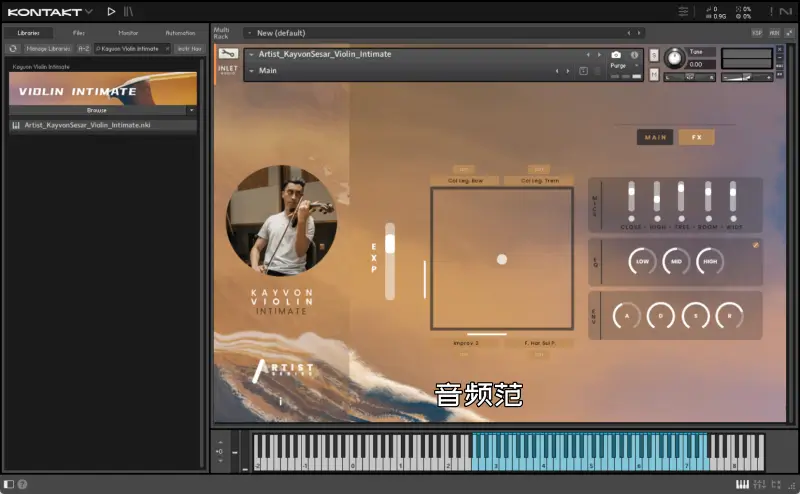The width and height of the screenshot is (800, 494).
Task: Click the help question mark icon bottom left
Action: click(22, 484)
